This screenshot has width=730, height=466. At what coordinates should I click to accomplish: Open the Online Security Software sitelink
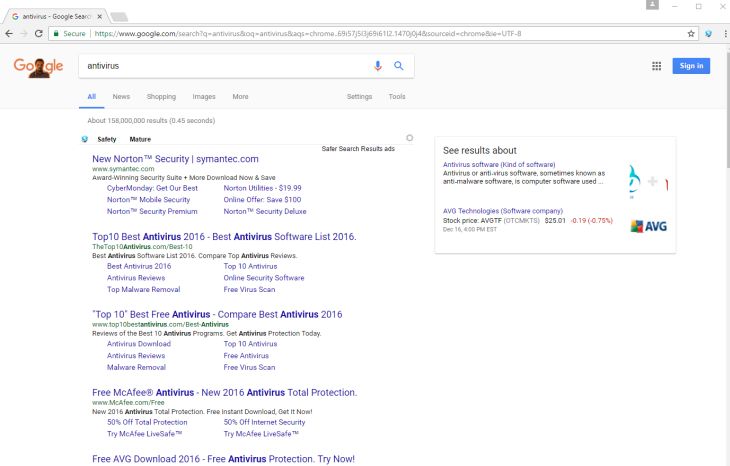(x=264, y=278)
